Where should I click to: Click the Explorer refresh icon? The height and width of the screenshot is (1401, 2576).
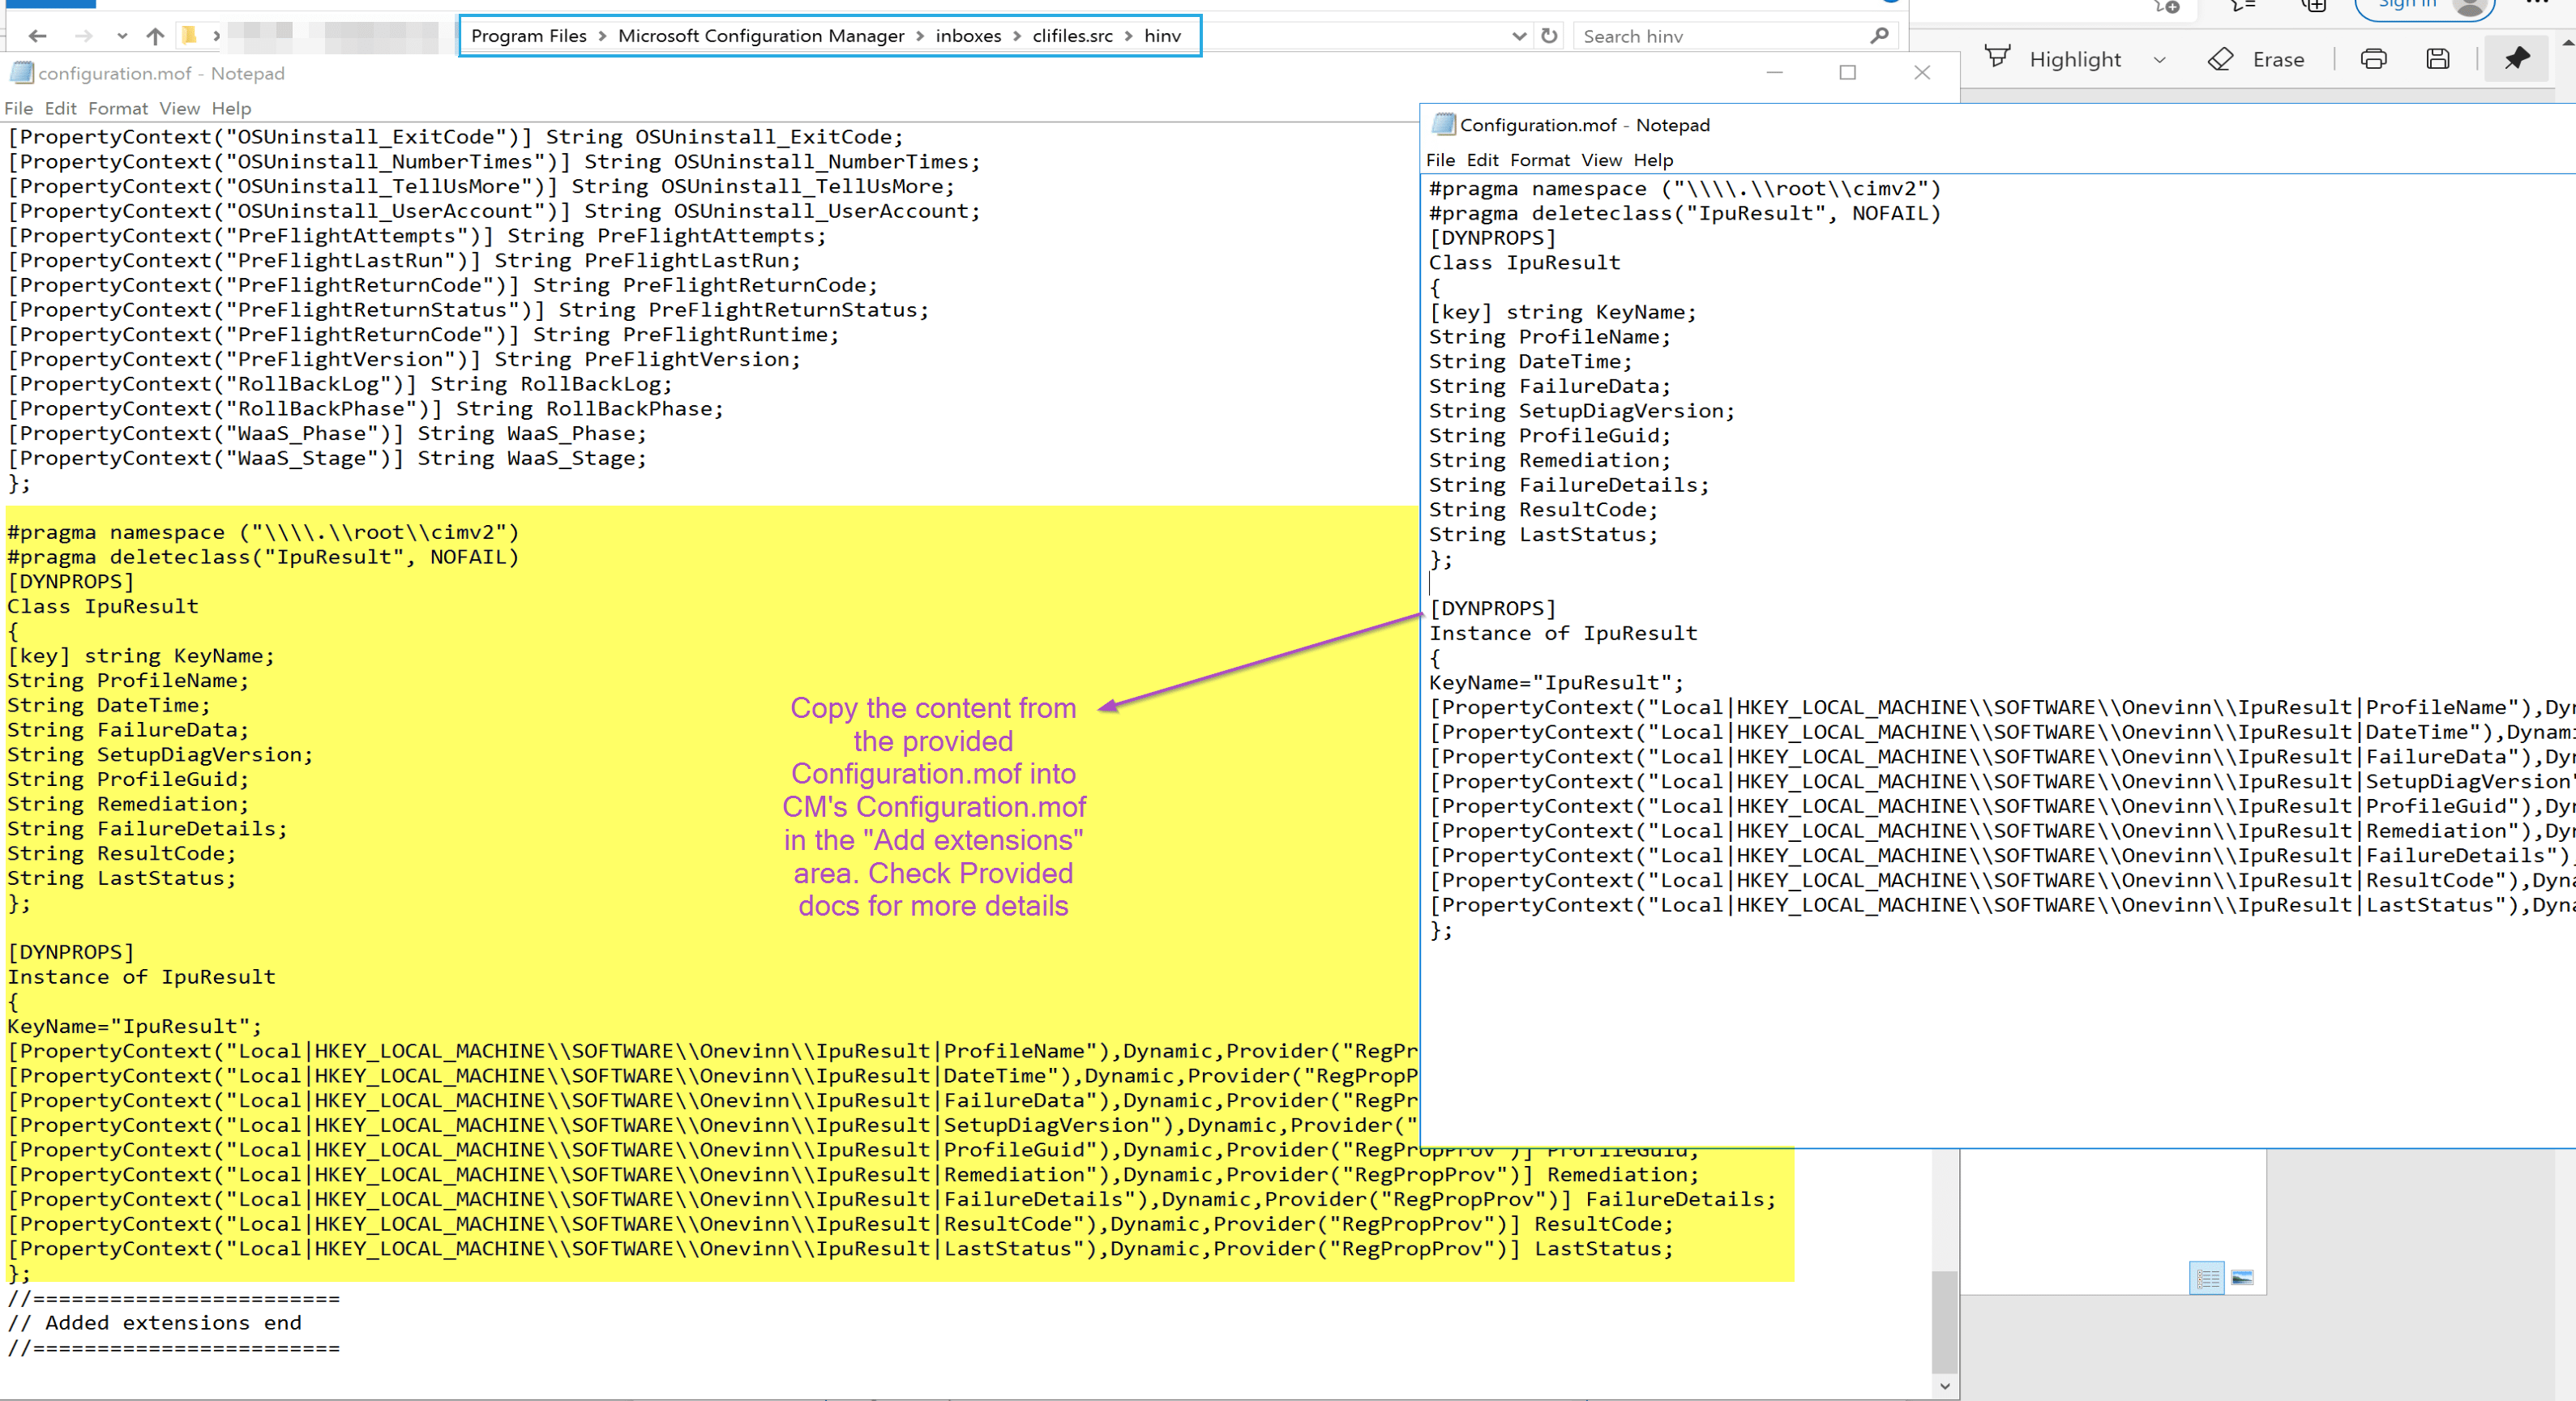[1549, 36]
